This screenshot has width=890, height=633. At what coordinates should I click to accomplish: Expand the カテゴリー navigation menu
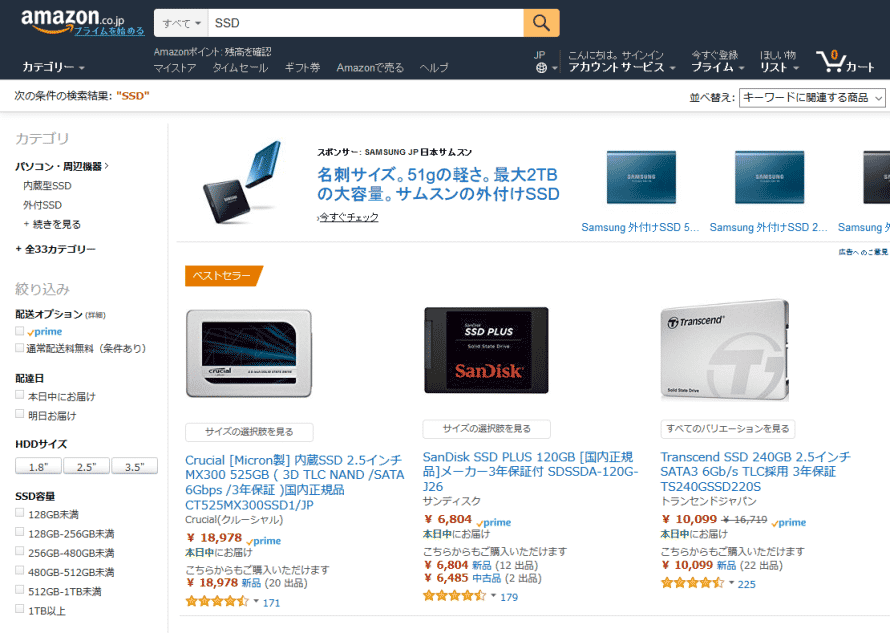53,67
